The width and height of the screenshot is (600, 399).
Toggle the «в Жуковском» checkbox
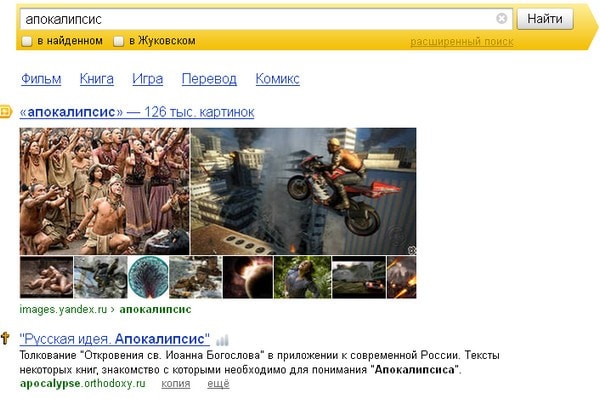coord(119,41)
